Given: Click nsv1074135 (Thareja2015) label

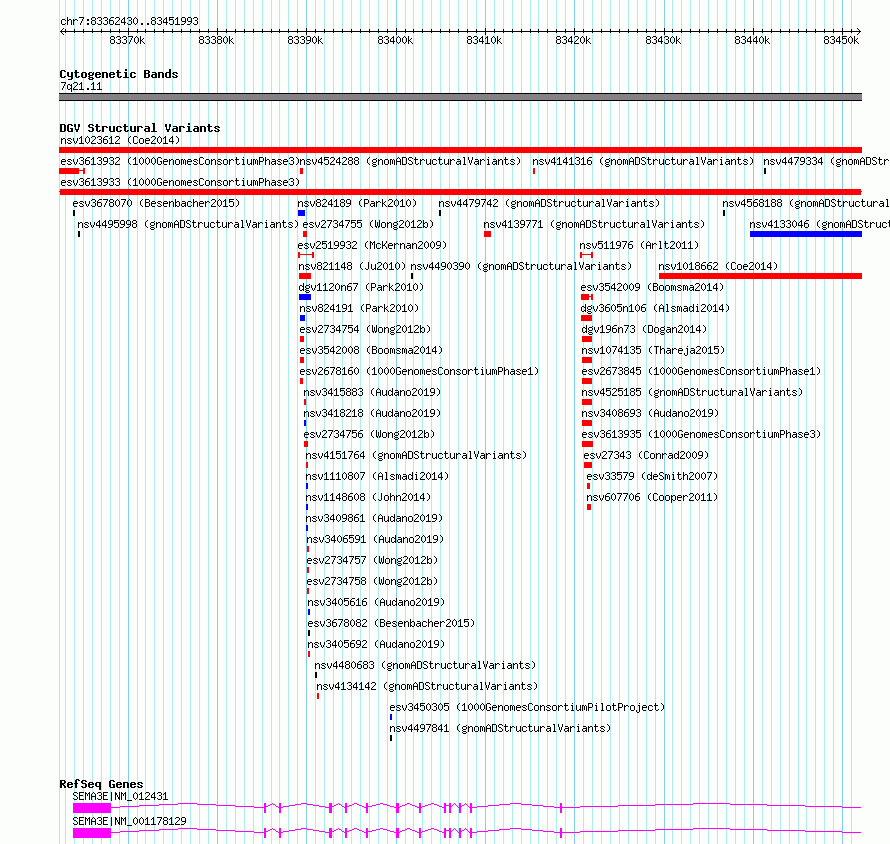Looking at the screenshot, I should click(653, 350).
